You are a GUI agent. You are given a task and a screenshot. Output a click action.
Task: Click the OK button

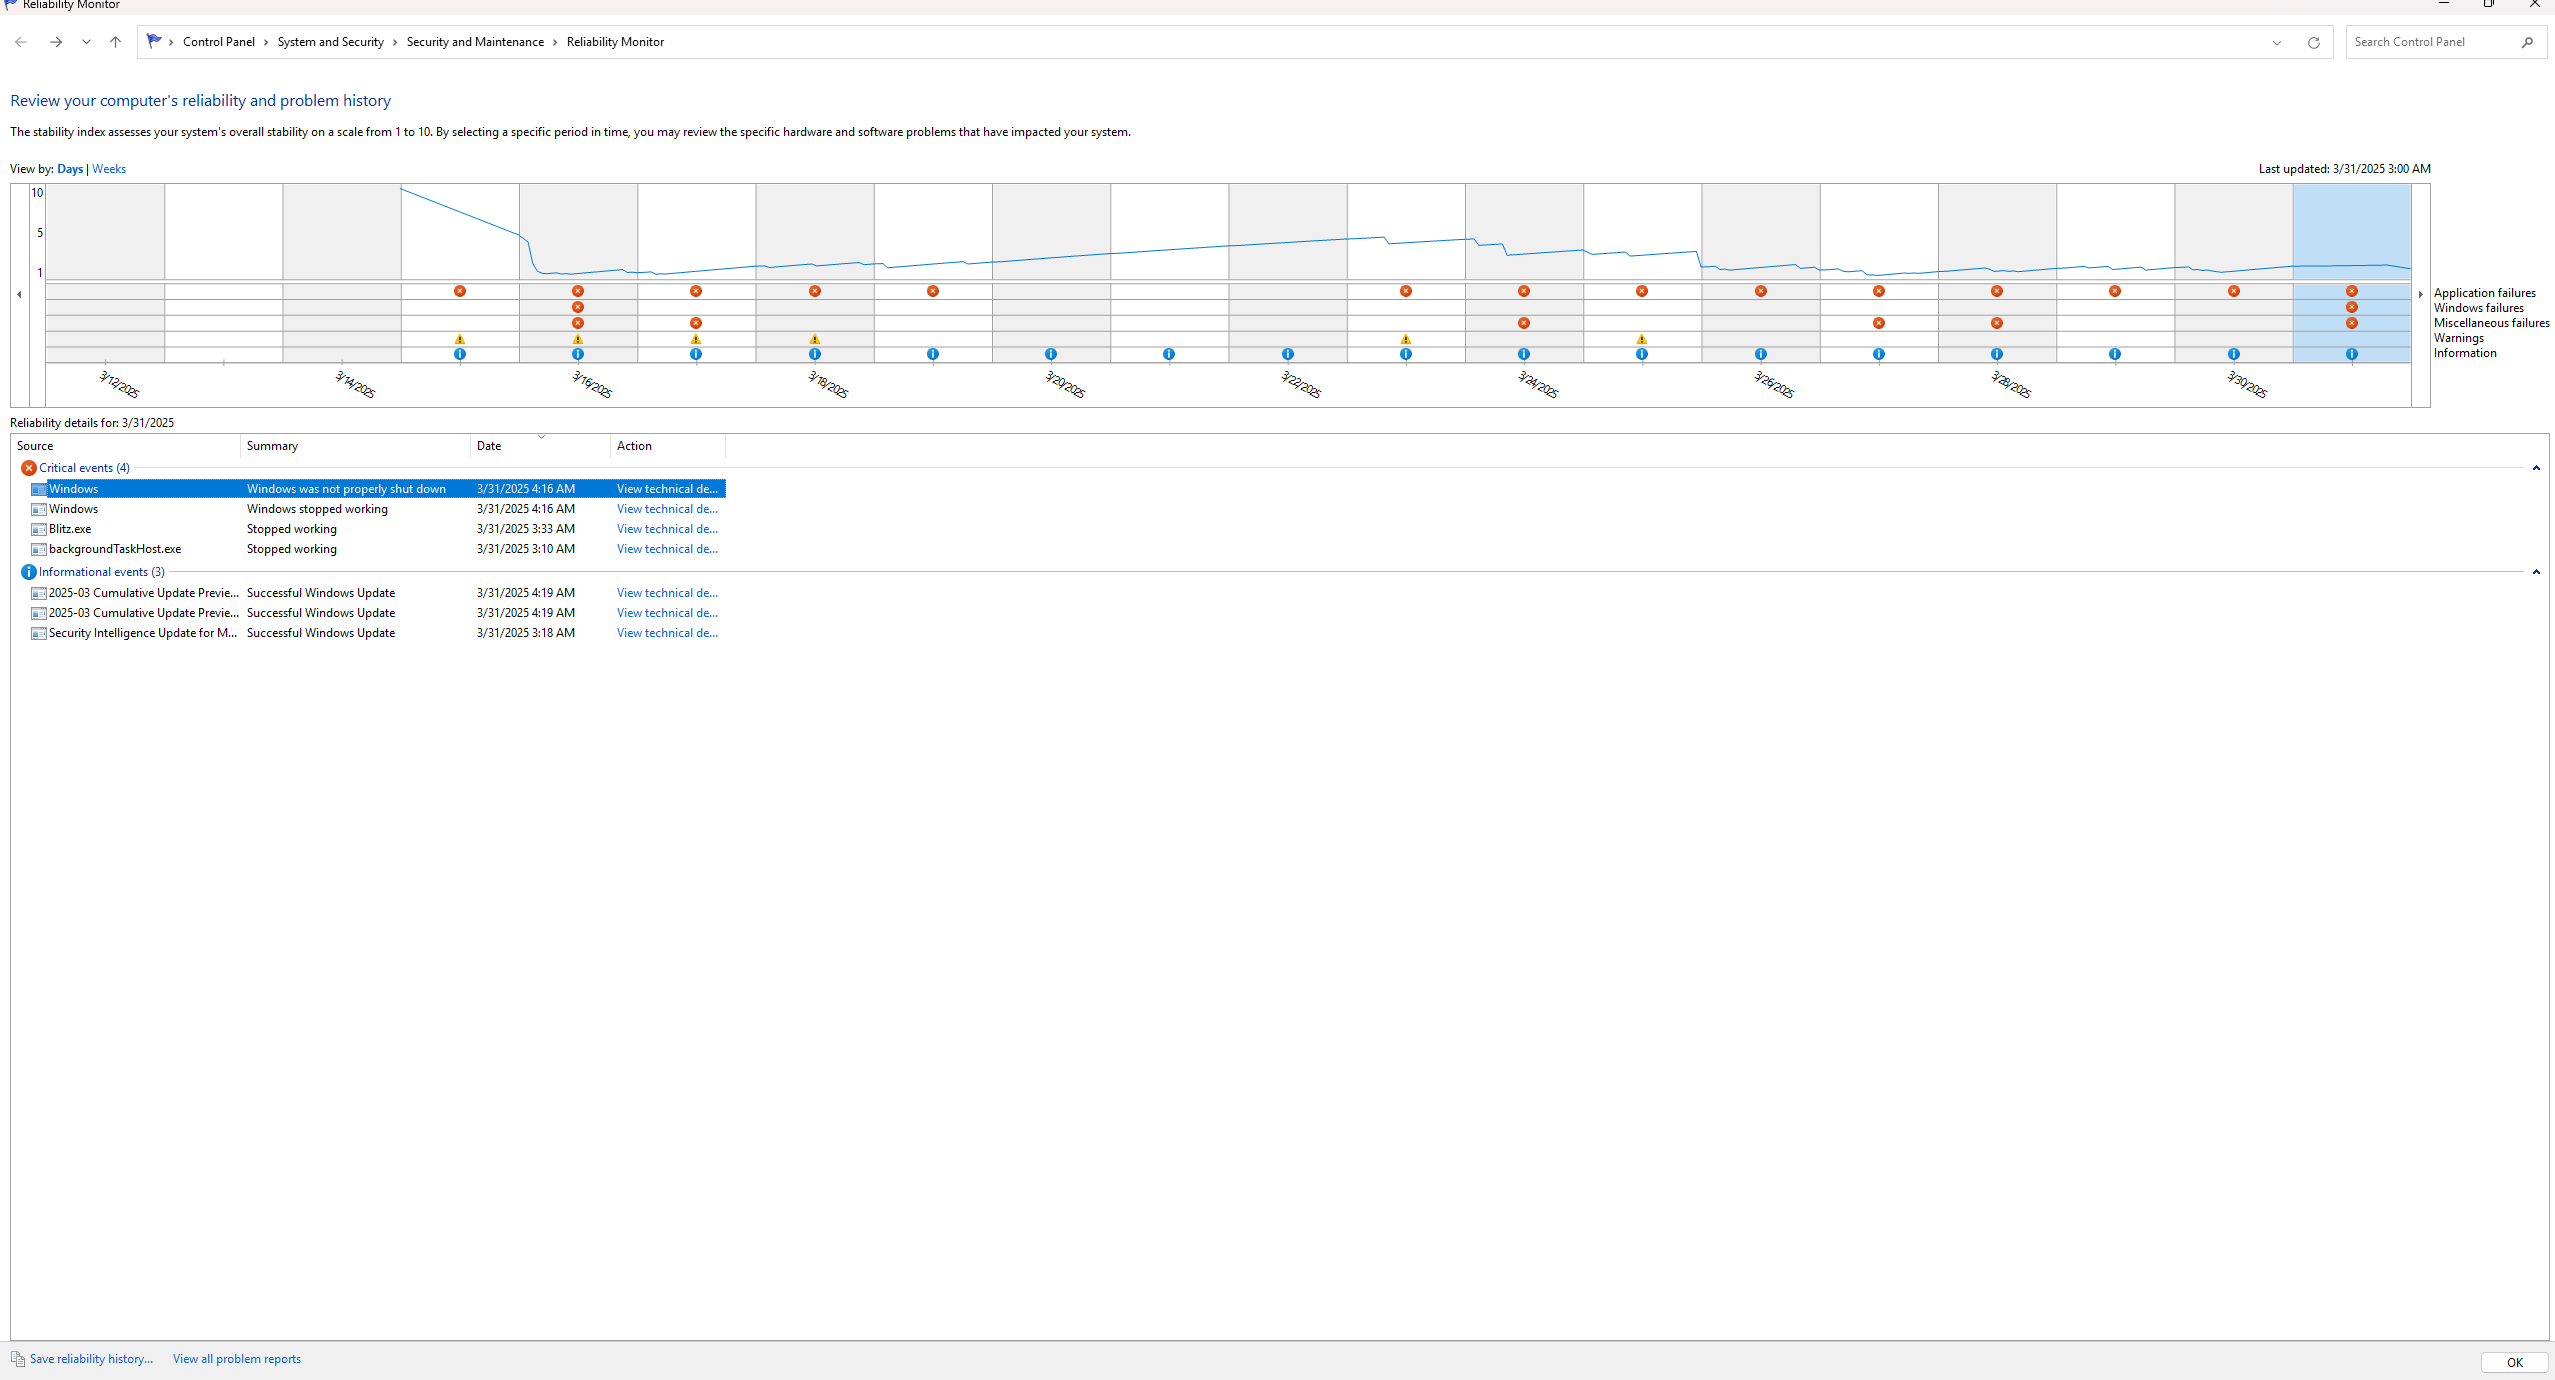pos(2514,1362)
